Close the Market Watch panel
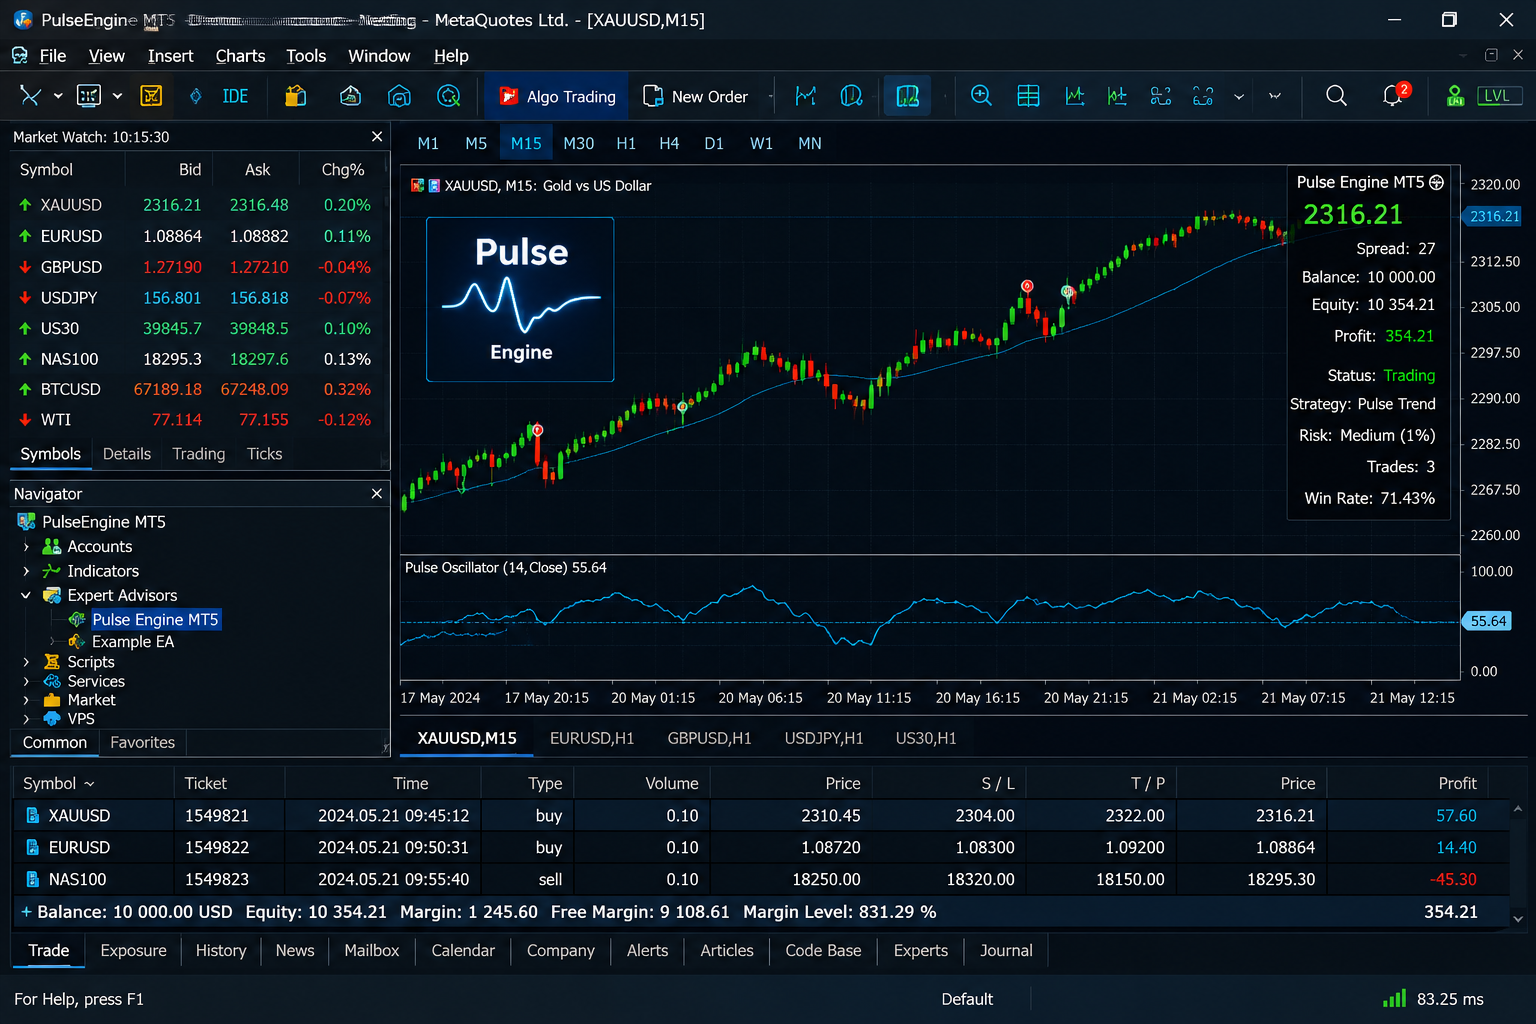 coord(377,136)
